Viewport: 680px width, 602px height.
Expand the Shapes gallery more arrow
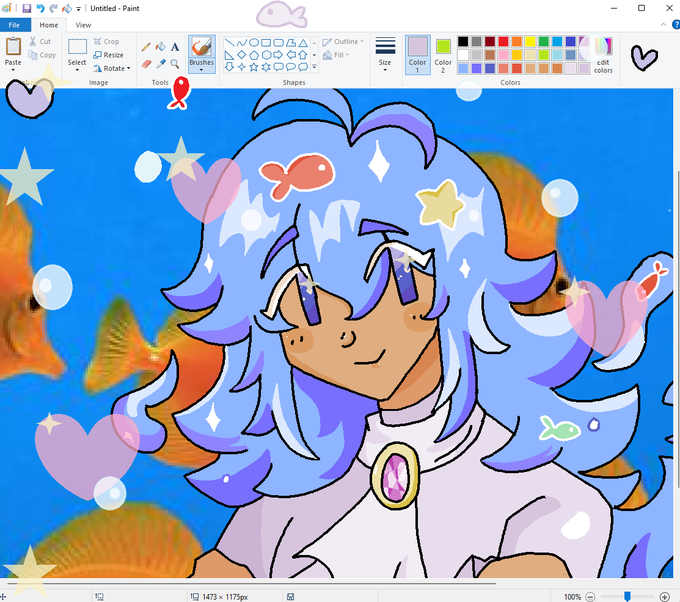[x=314, y=67]
